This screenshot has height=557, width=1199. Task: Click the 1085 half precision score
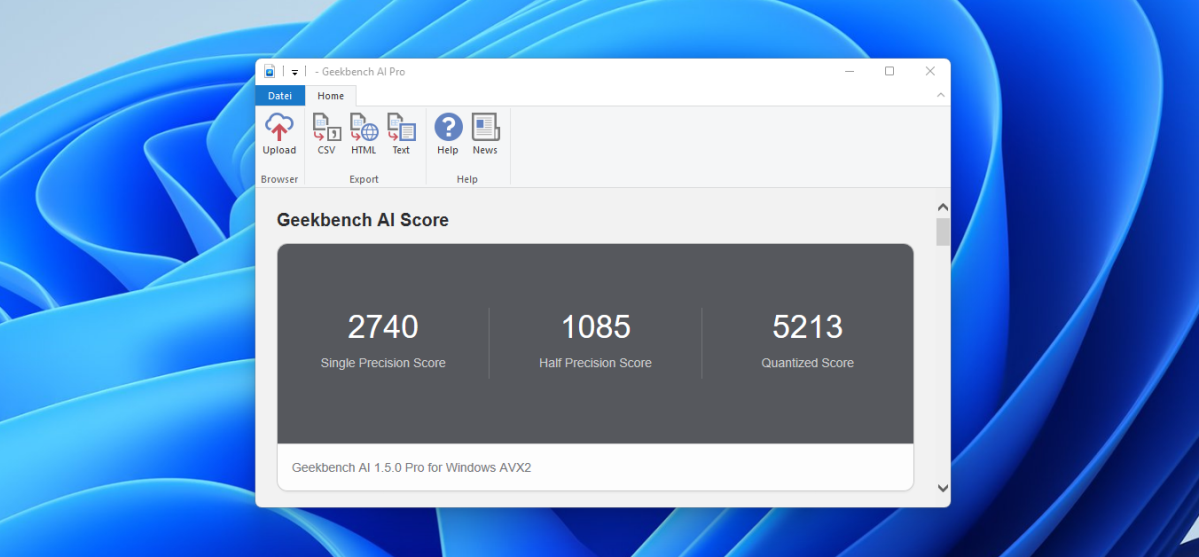coord(596,327)
